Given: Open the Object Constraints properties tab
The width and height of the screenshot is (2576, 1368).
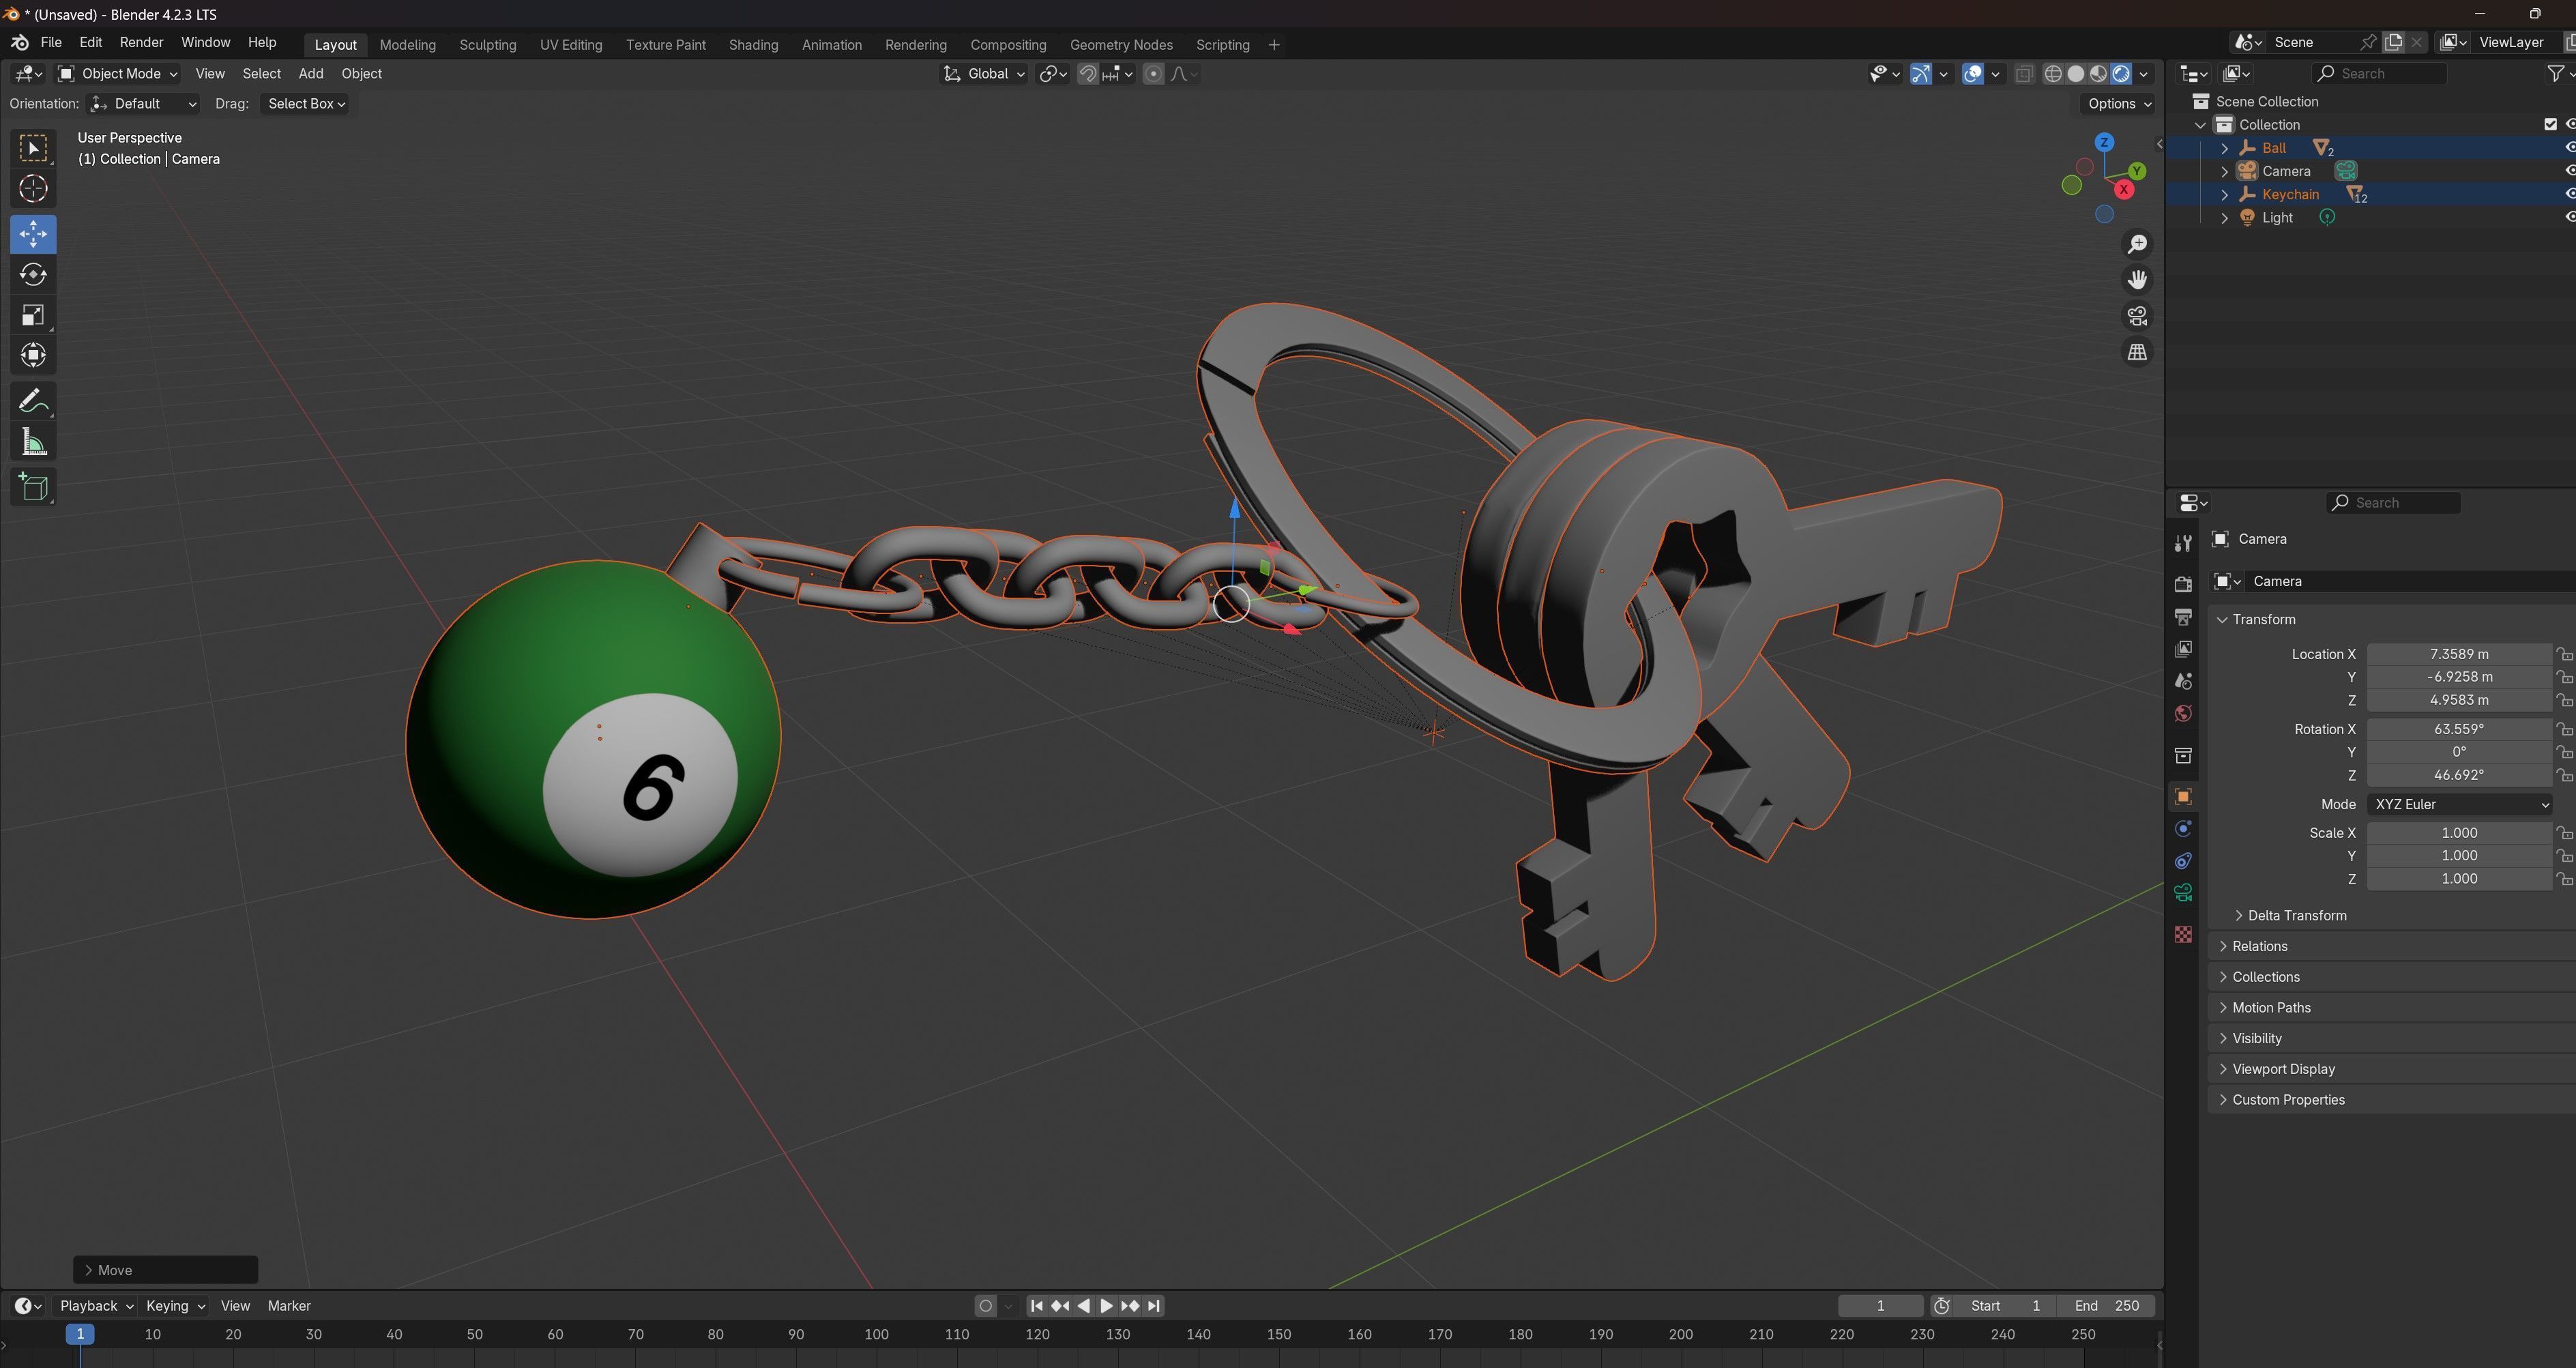Looking at the screenshot, I should [2183, 861].
